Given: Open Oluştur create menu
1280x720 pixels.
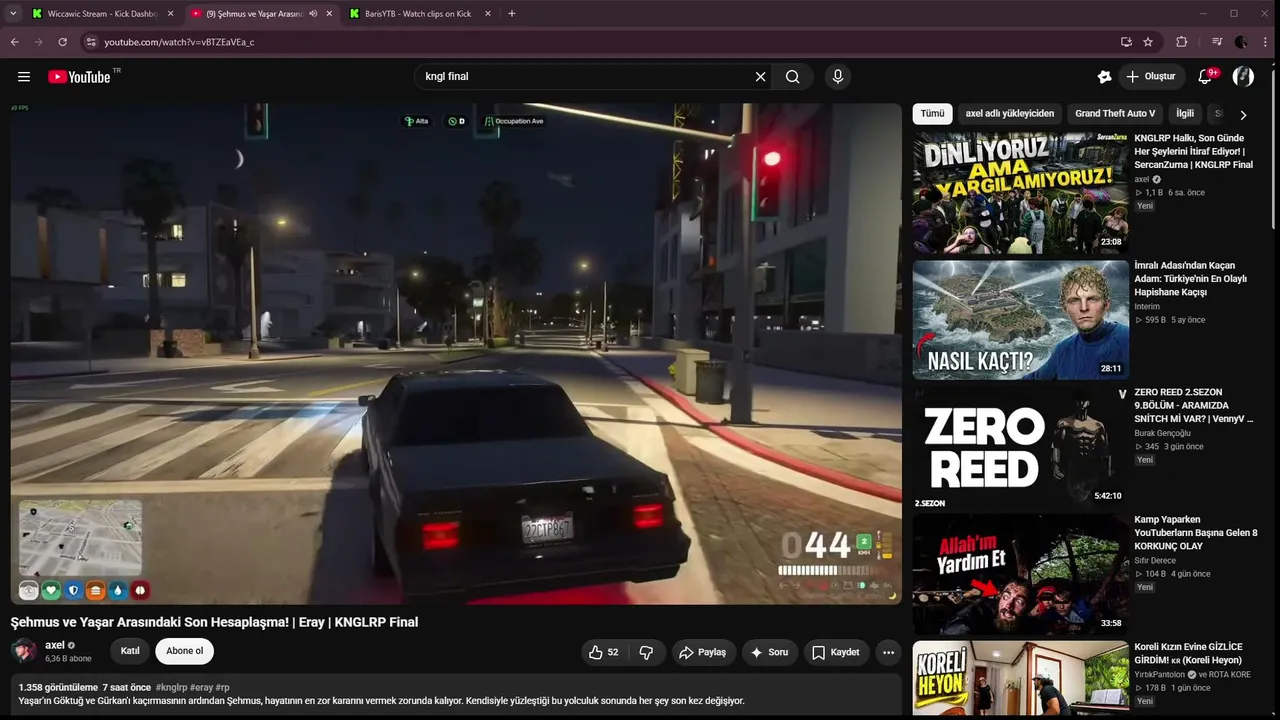Looking at the screenshot, I should pyautogui.click(x=1150, y=77).
